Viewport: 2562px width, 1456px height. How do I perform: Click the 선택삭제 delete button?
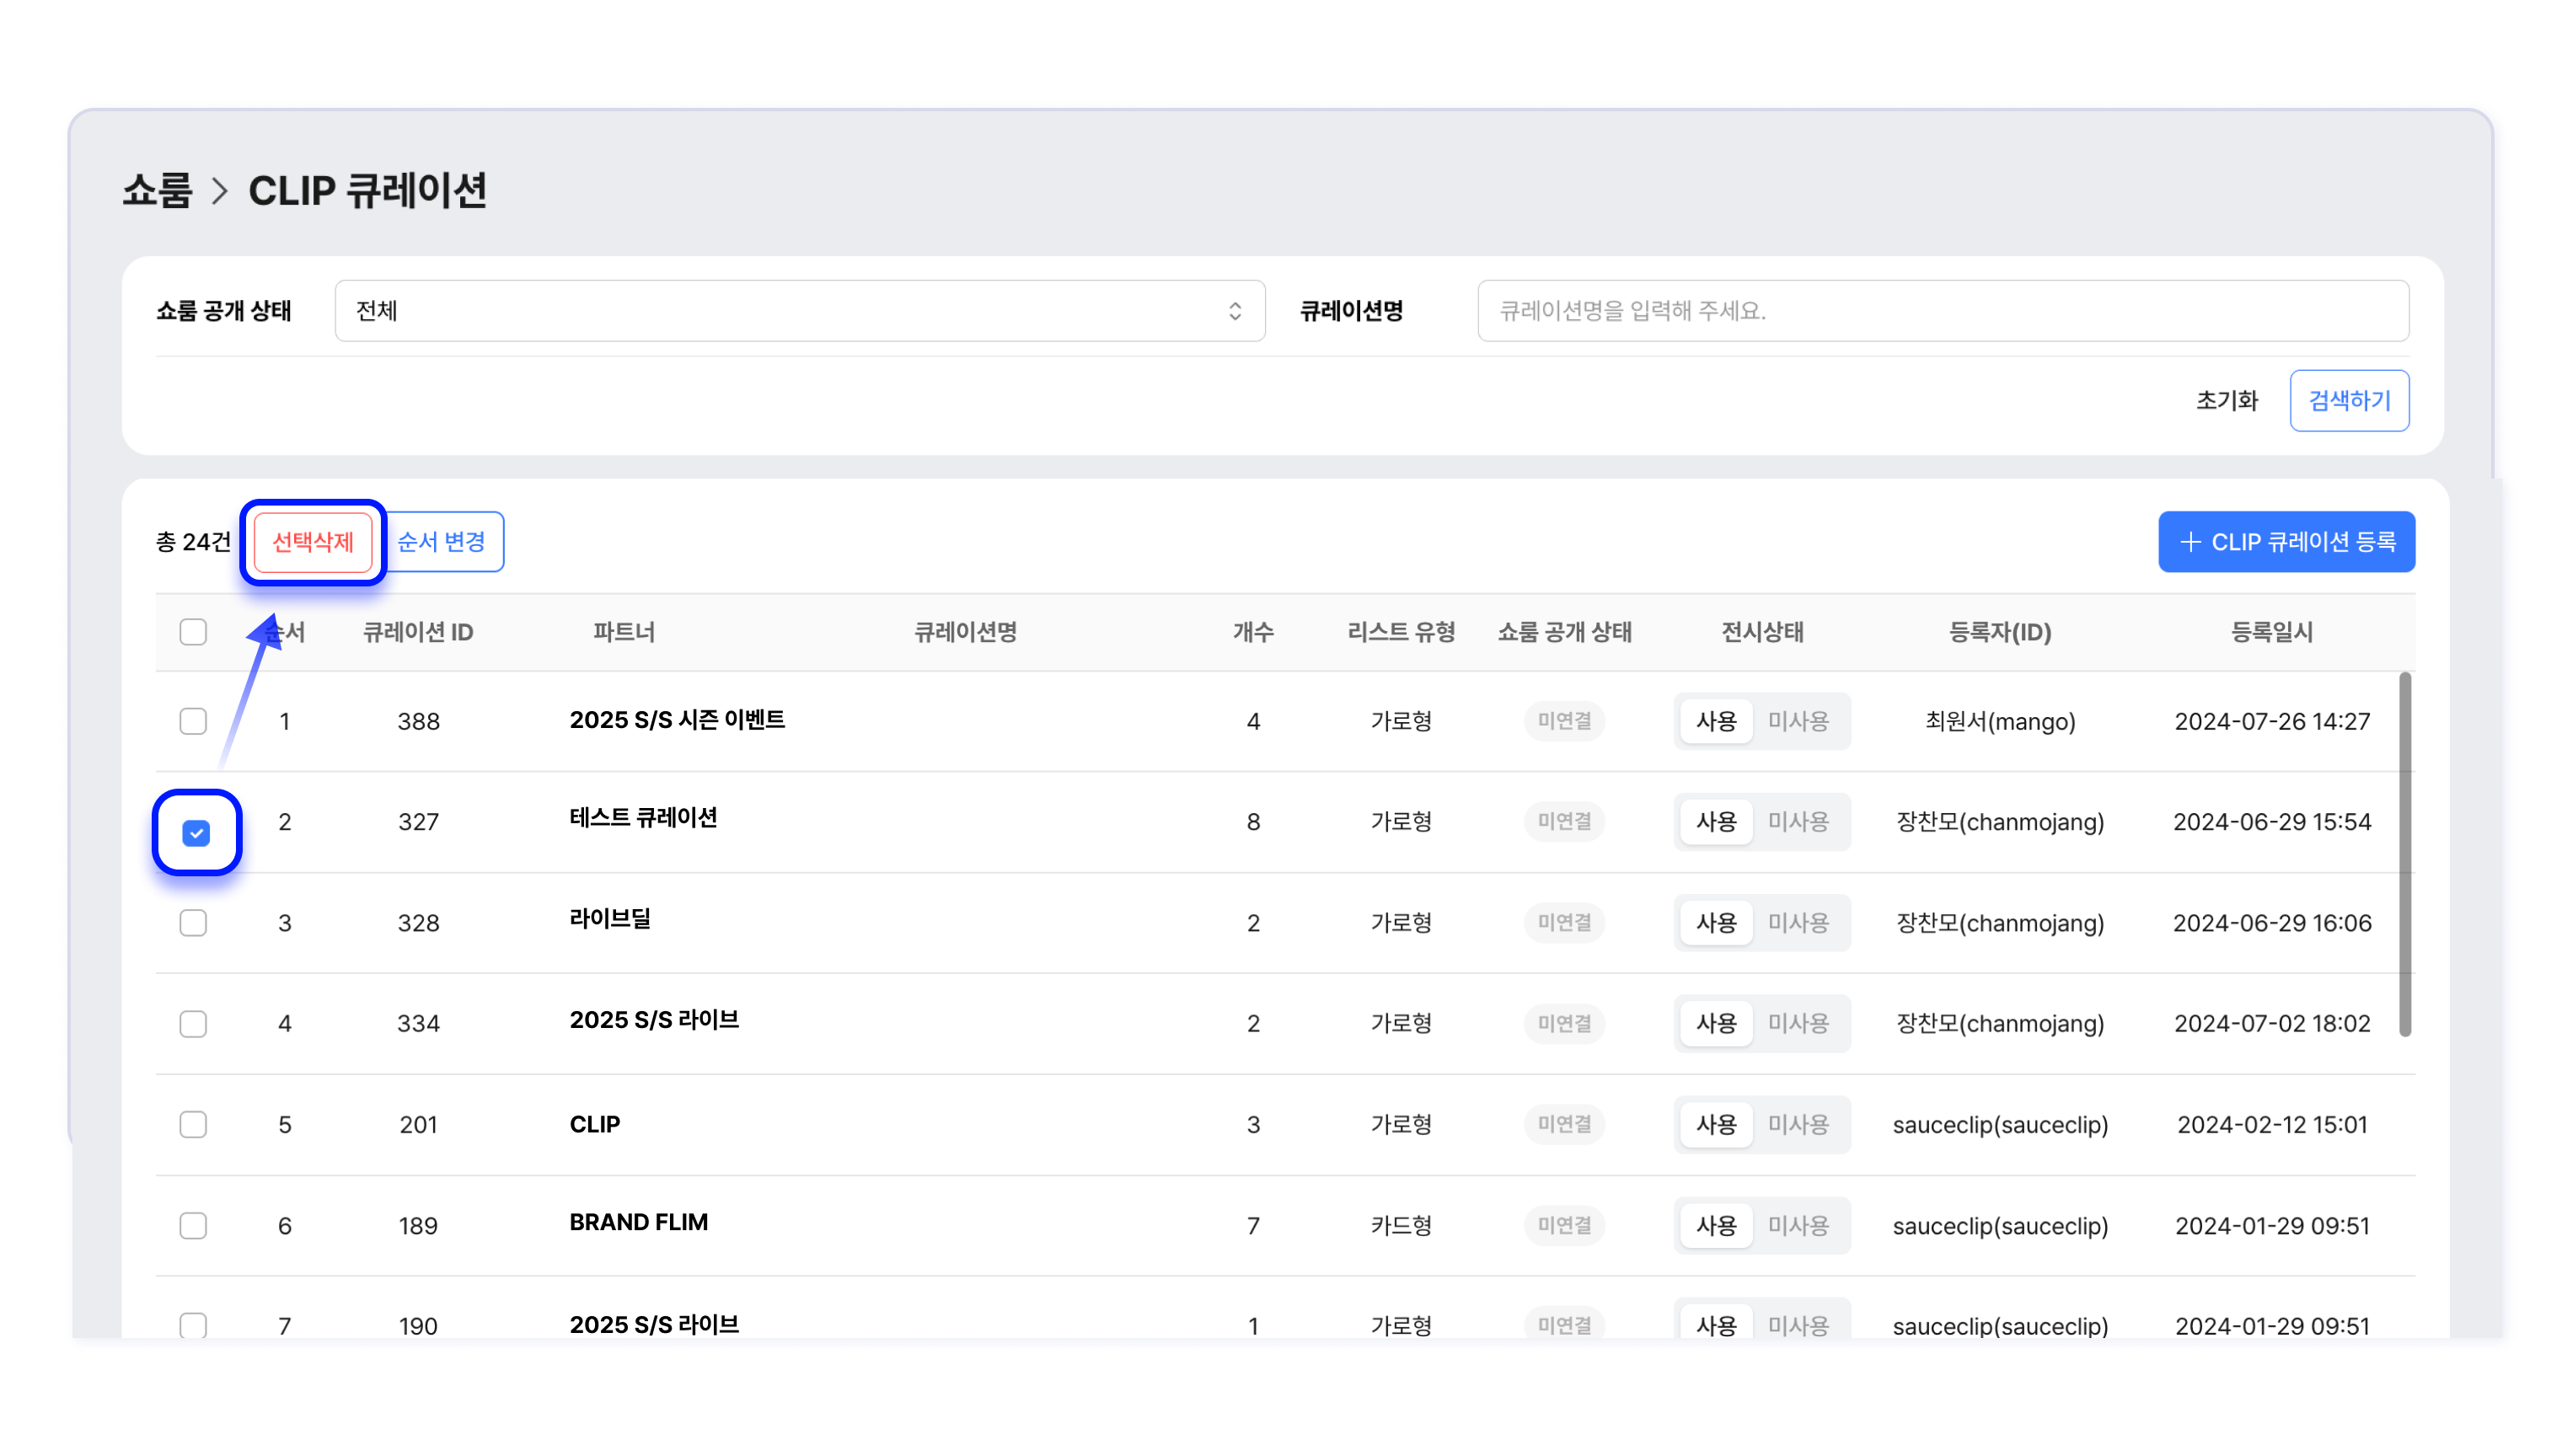tap(312, 542)
